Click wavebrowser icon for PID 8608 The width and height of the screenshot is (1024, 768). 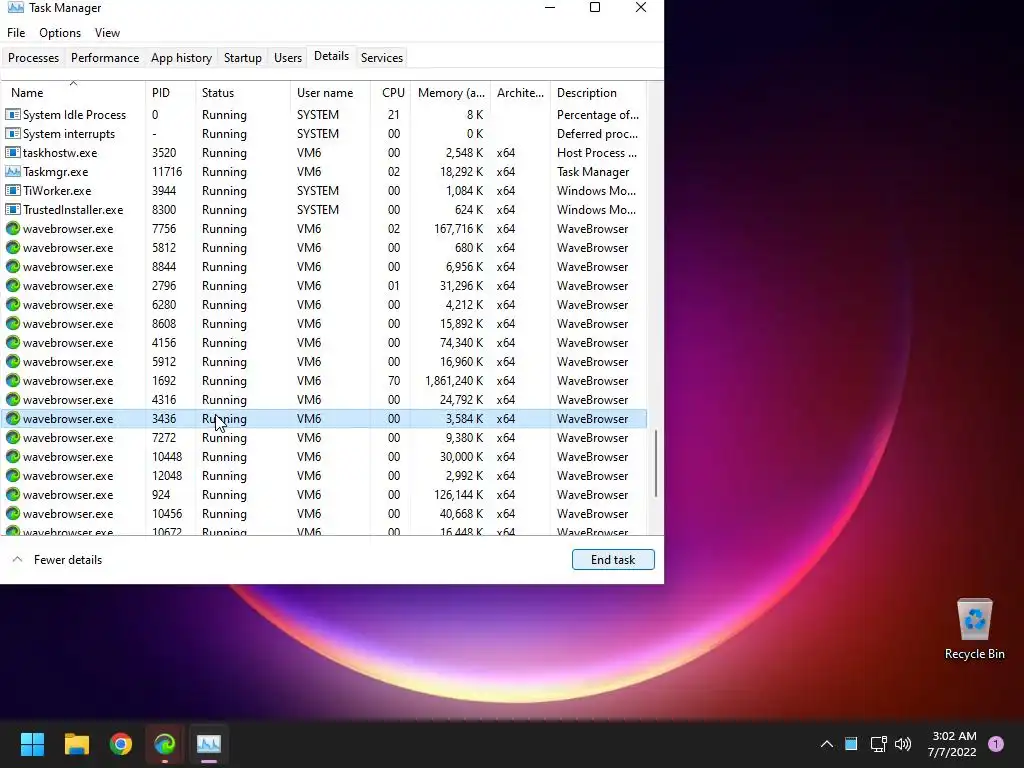[12, 323]
